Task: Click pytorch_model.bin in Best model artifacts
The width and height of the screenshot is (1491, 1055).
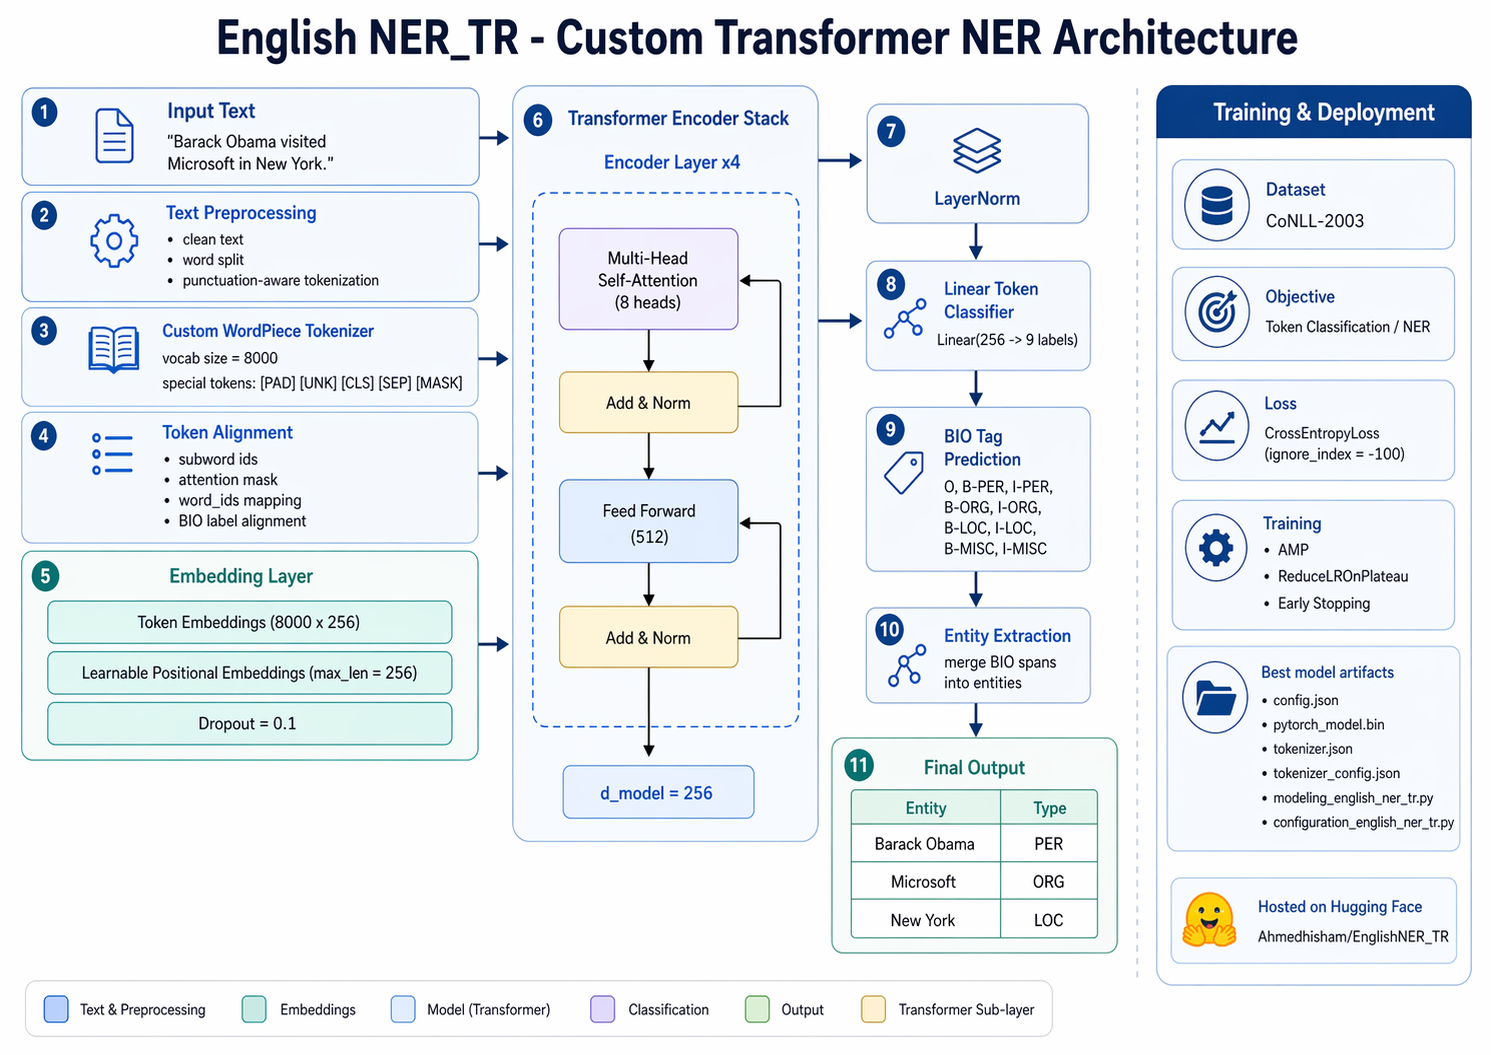Action: 1329,724
